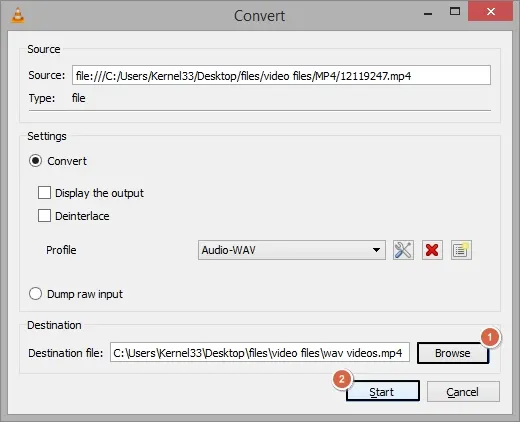The width and height of the screenshot is (520, 422).
Task: Cancel the convert dialog
Action: [463, 391]
